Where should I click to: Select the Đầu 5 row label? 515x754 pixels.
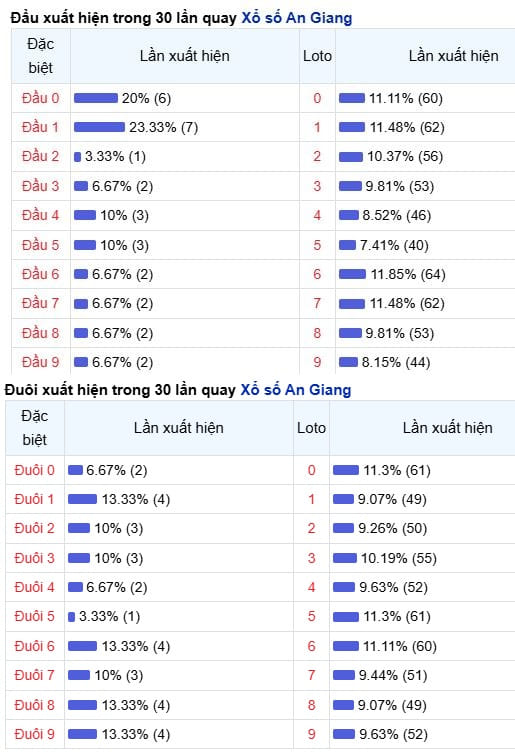point(40,245)
